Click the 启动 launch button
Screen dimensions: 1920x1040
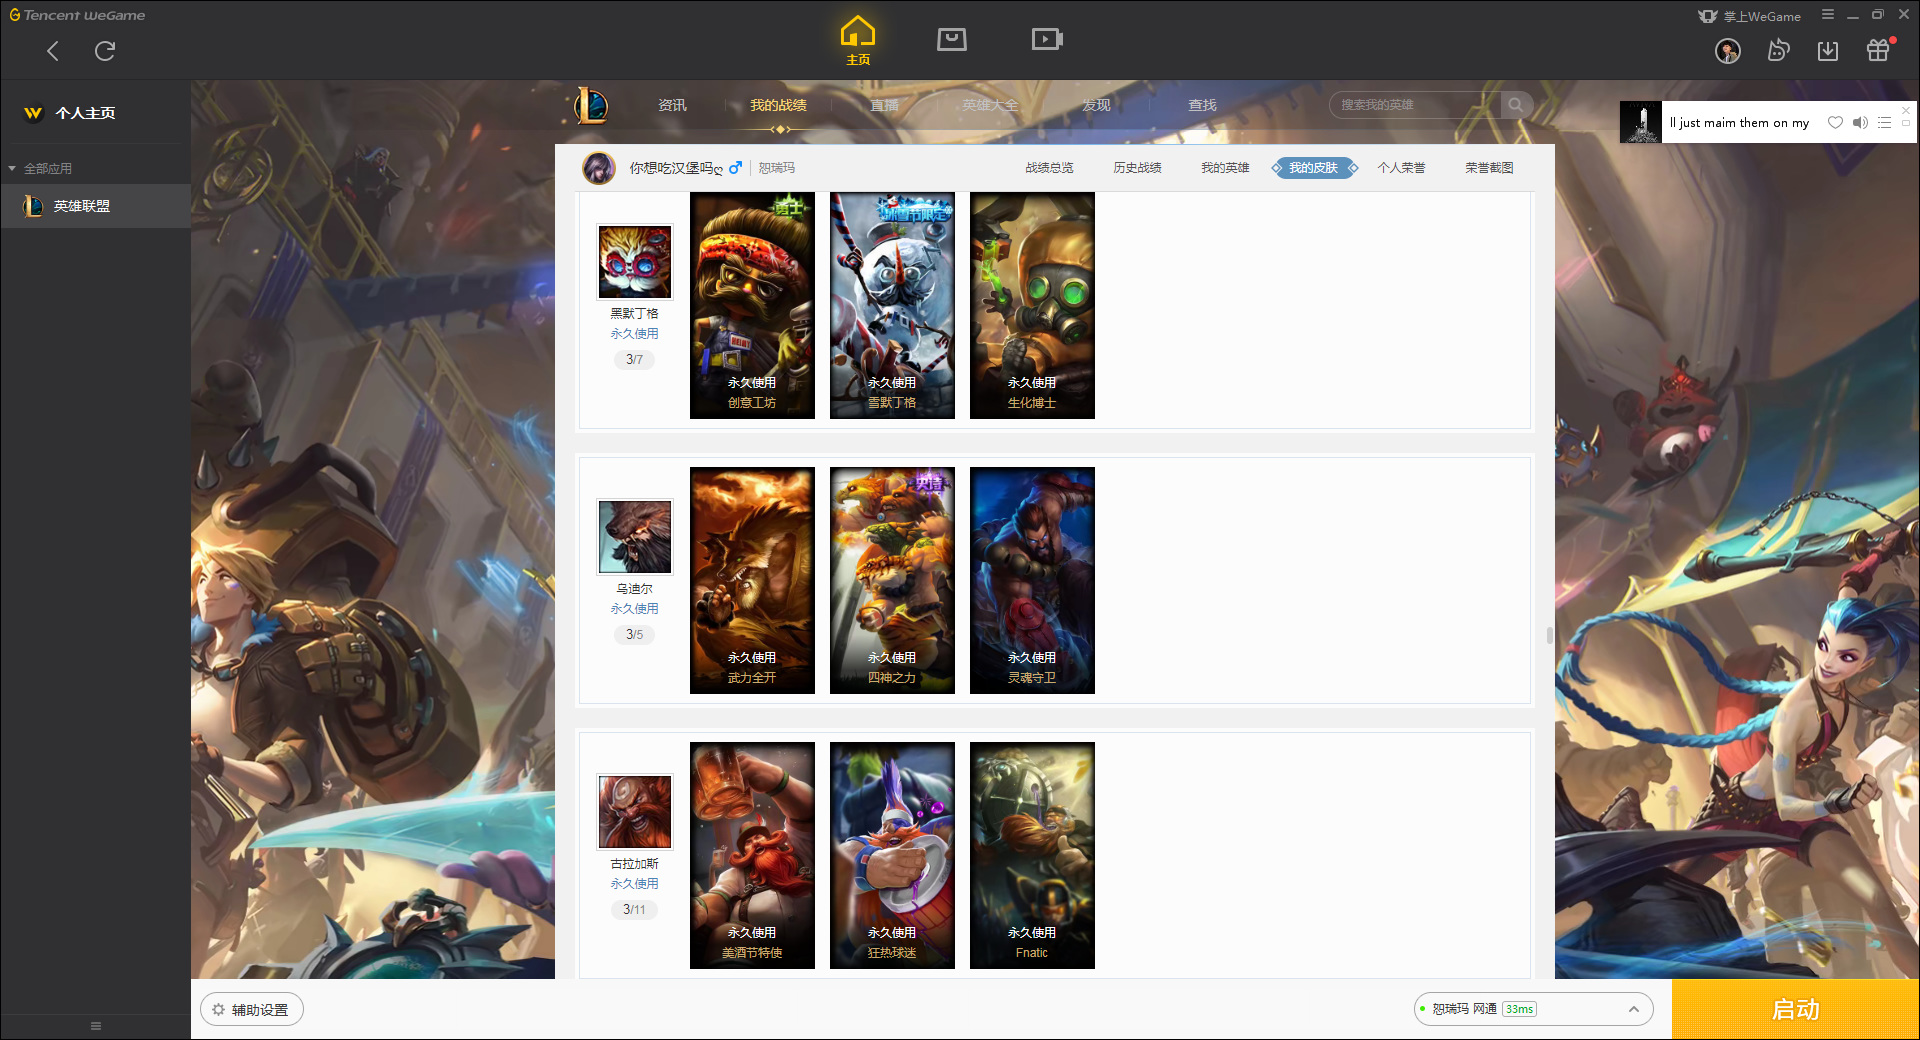tap(1795, 1010)
